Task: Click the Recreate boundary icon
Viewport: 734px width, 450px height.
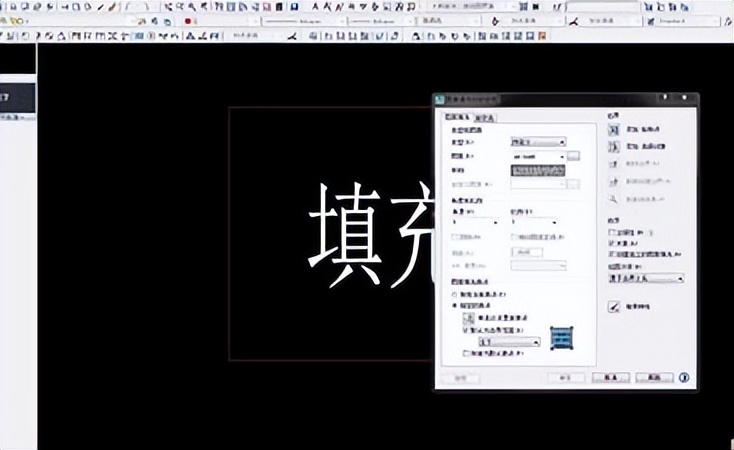Action: tap(614, 182)
